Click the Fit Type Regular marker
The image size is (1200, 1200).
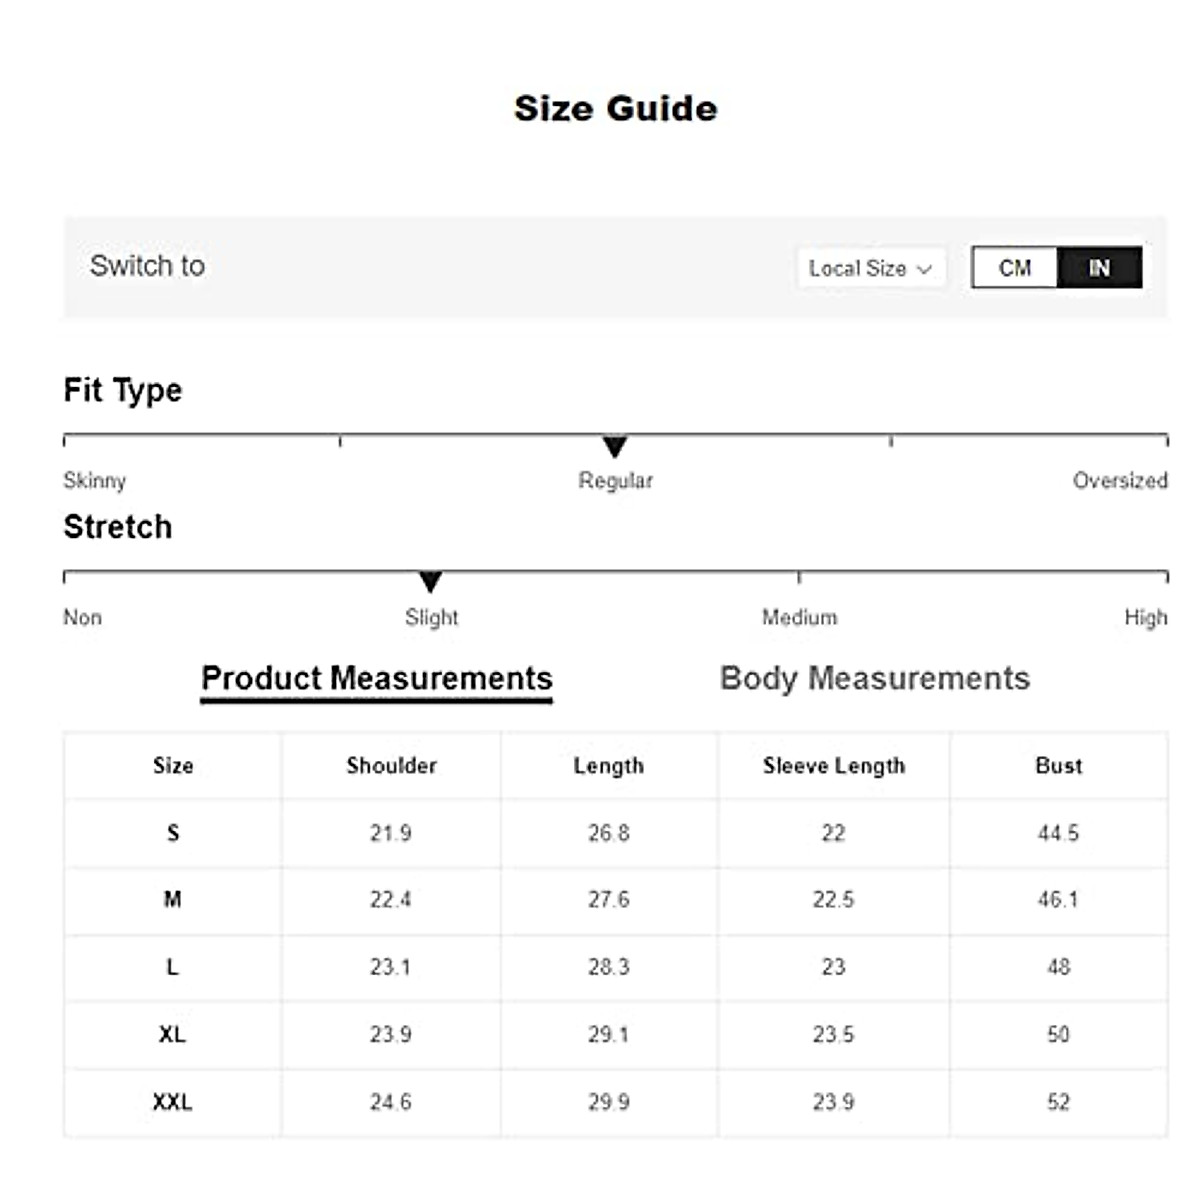[x=615, y=446]
